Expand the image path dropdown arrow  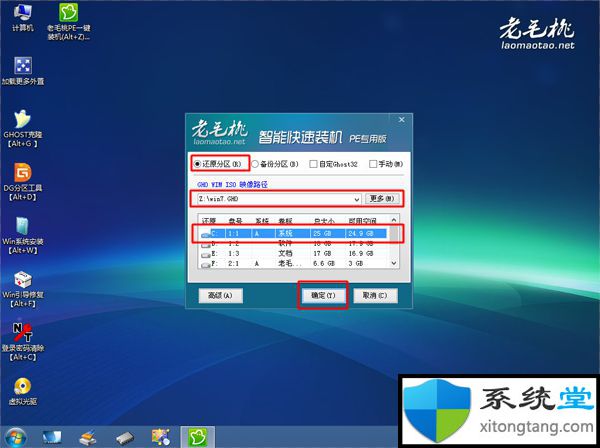click(x=356, y=199)
